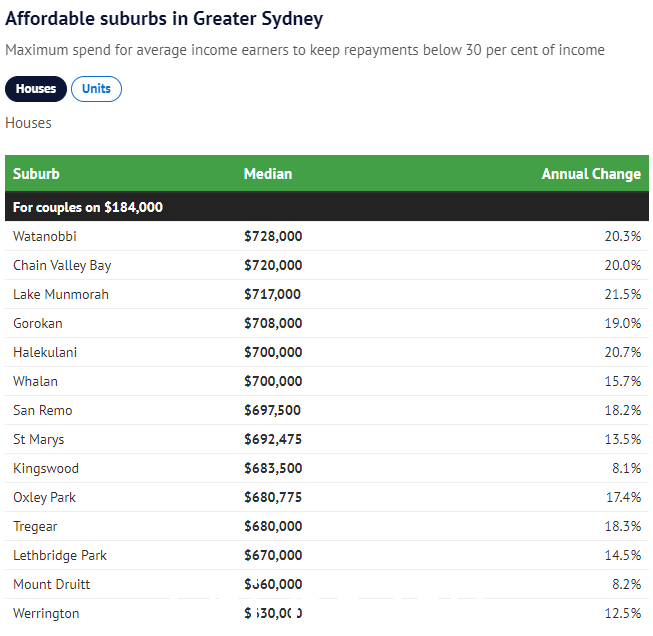Click the Annual Change column header

(591, 173)
